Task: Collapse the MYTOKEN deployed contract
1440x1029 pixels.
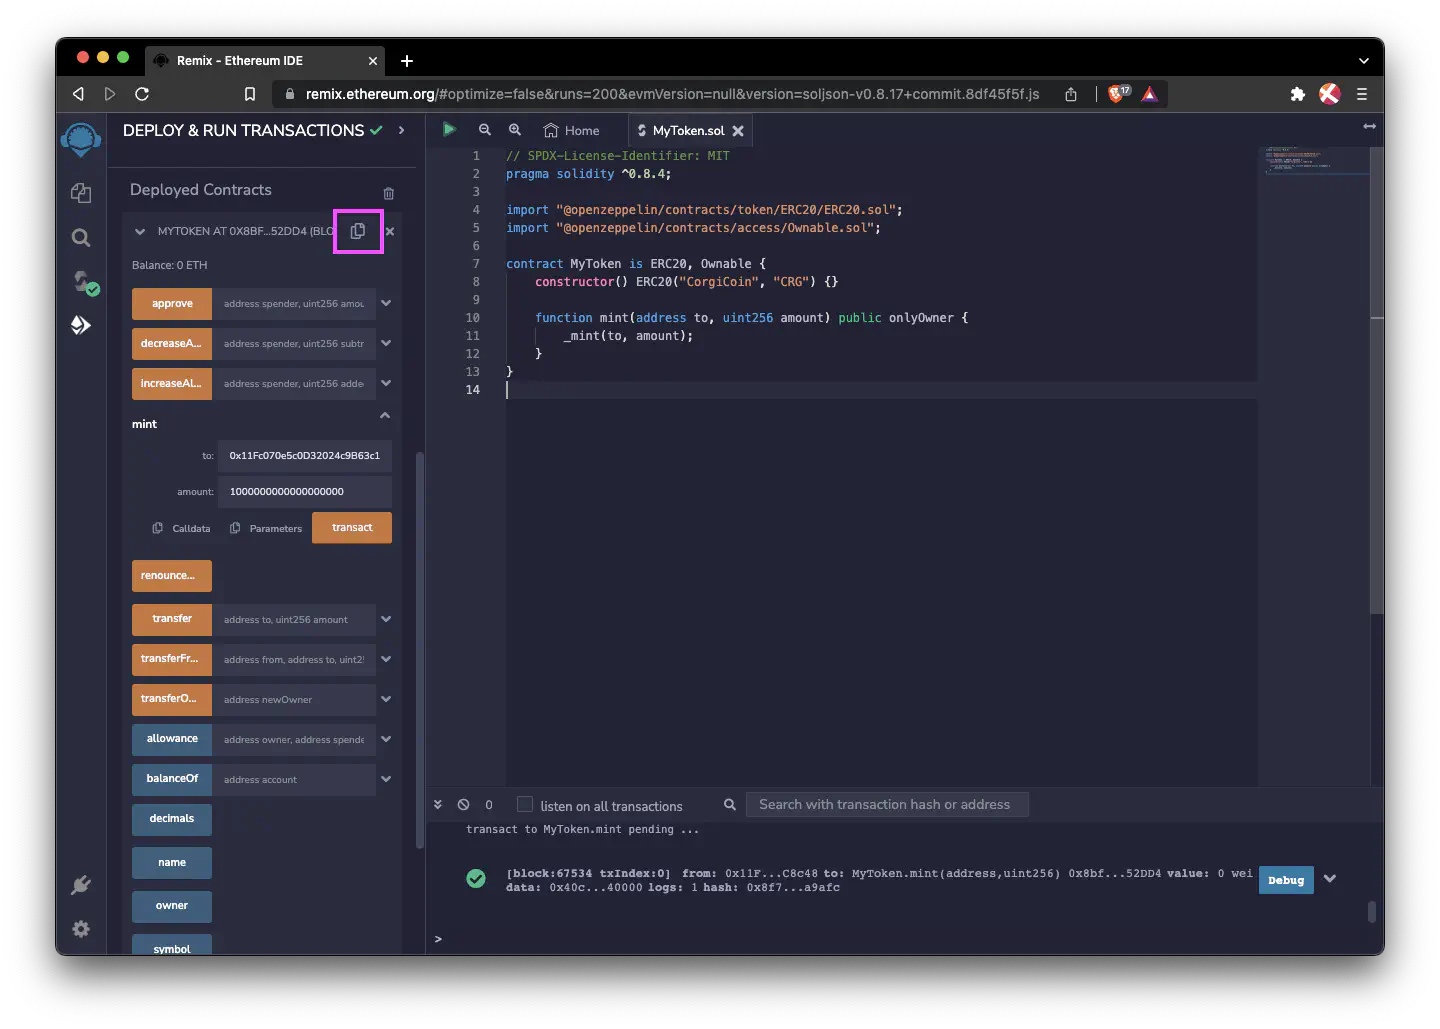Action: tap(139, 231)
